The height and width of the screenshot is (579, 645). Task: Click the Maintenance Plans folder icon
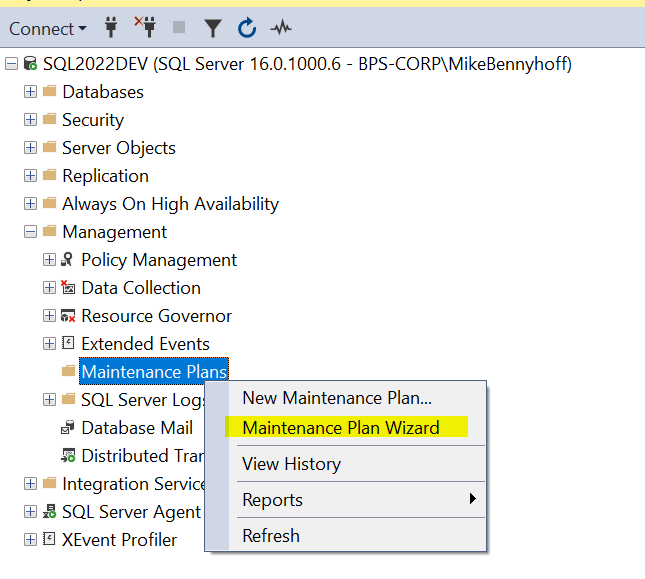[68, 371]
